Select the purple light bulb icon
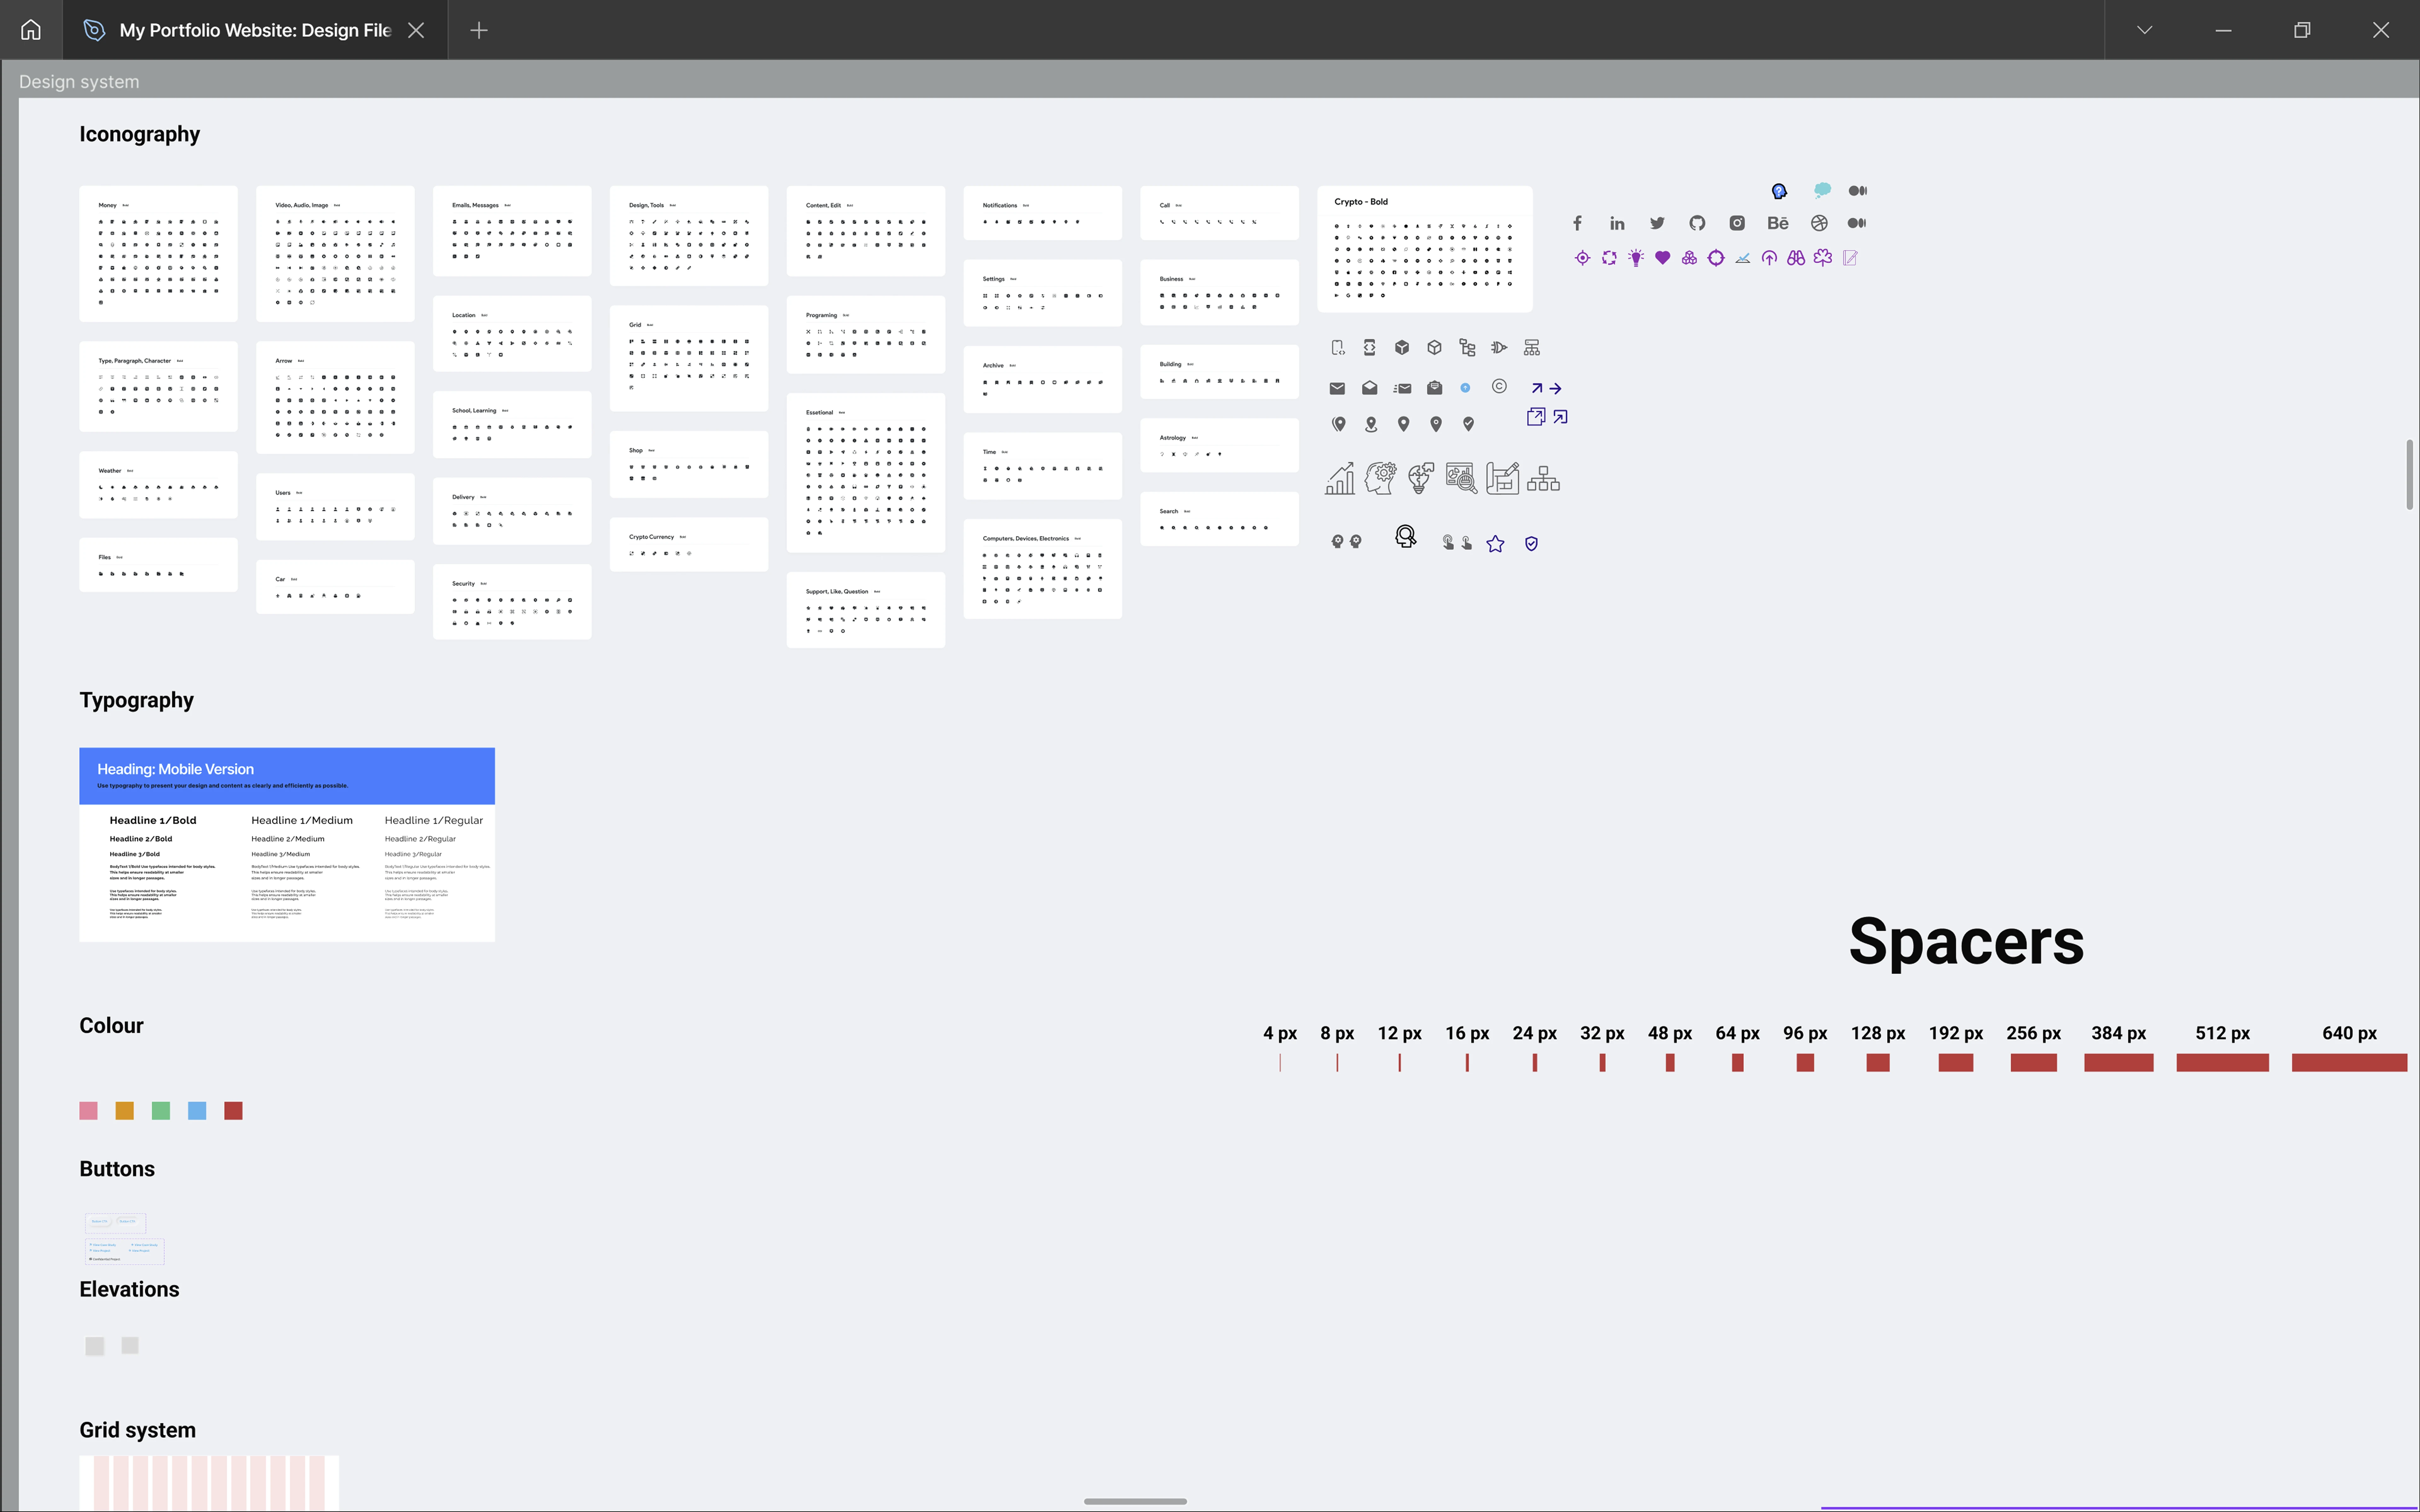Viewport: 2420px width, 1512px height. [x=1636, y=258]
